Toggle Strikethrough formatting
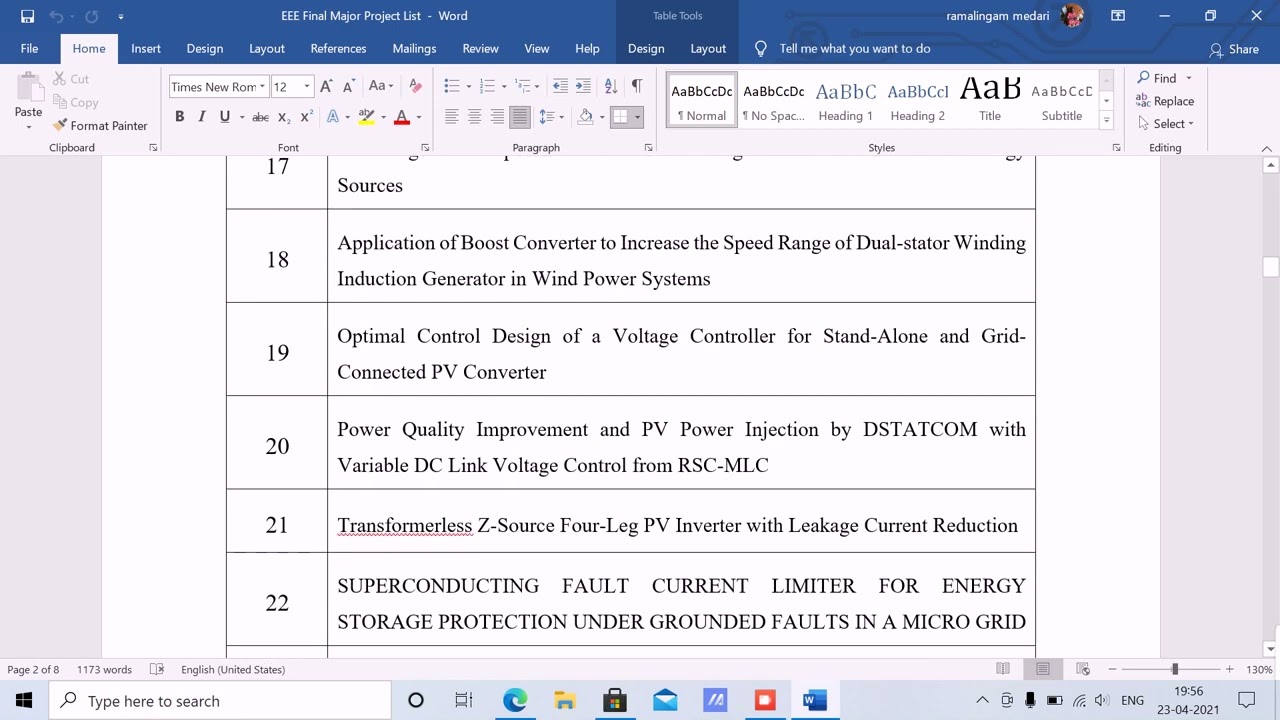 click(x=260, y=117)
